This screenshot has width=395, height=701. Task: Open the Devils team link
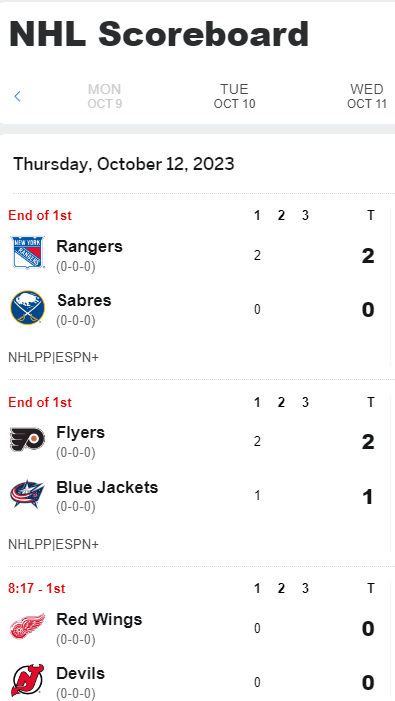pos(80,673)
